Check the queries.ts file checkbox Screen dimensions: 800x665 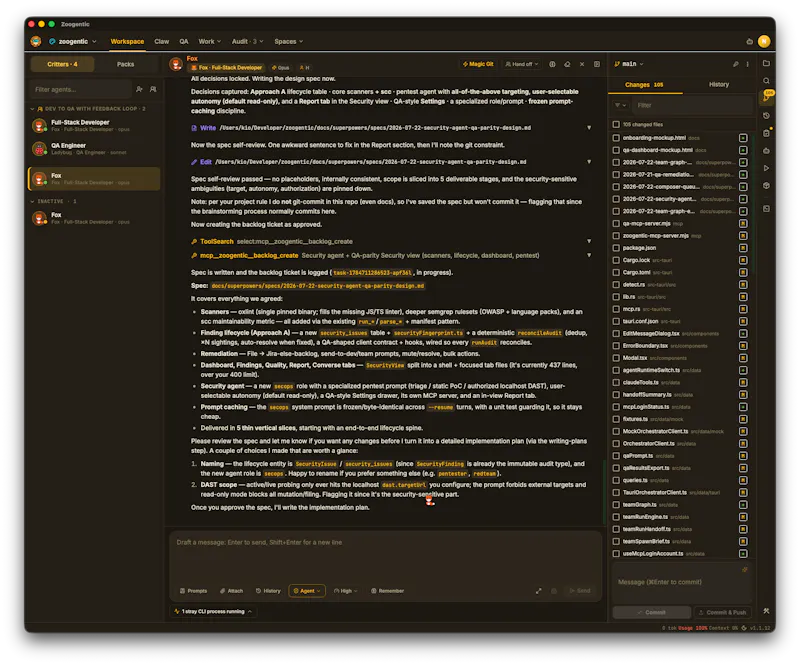pyautogui.click(x=616, y=480)
